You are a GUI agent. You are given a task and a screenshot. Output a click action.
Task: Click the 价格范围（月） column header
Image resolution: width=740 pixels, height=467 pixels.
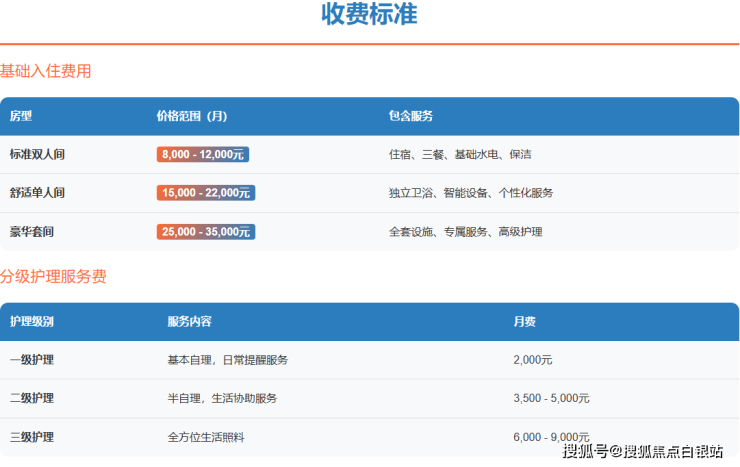point(192,116)
